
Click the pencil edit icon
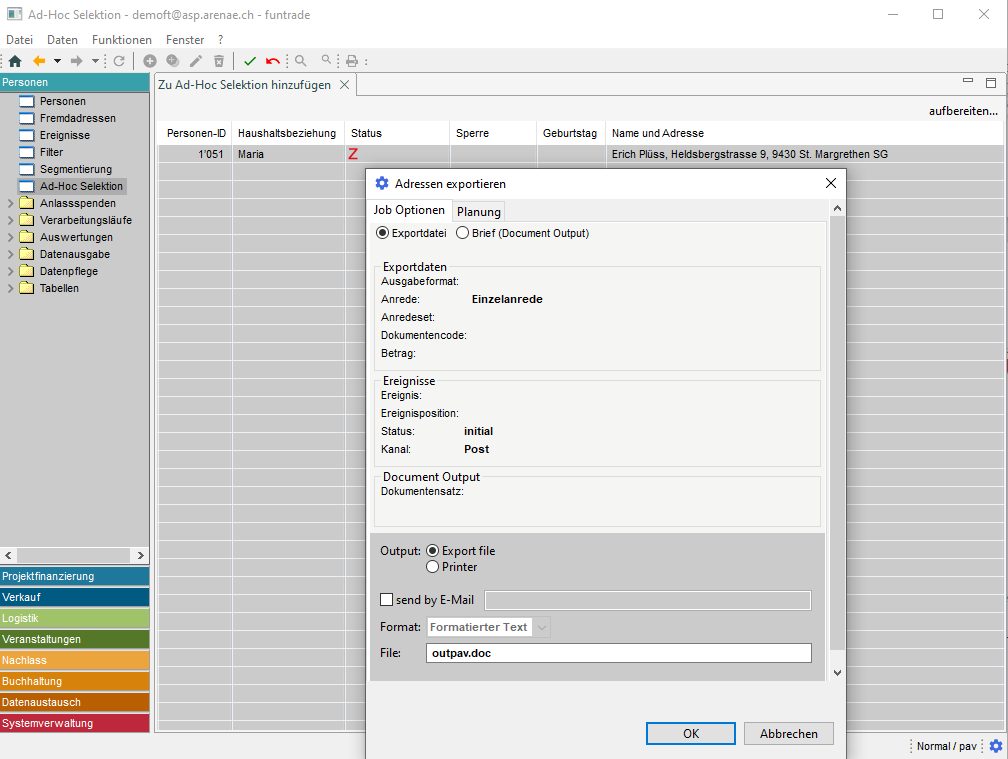tap(196, 61)
